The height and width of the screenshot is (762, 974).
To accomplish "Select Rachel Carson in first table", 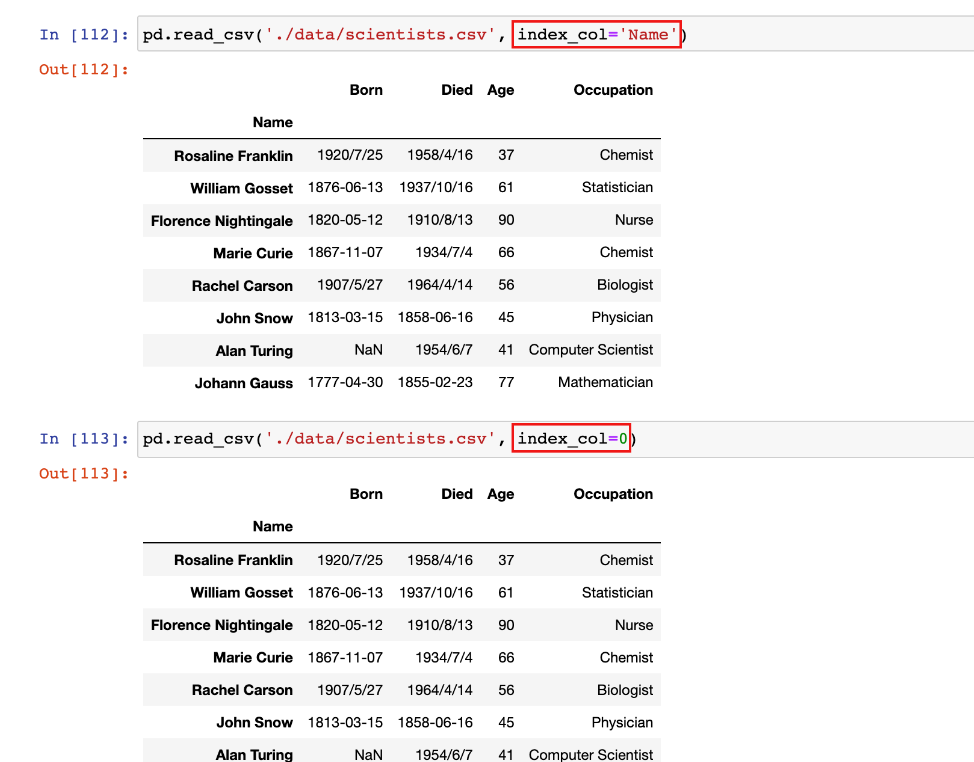I will (242, 286).
